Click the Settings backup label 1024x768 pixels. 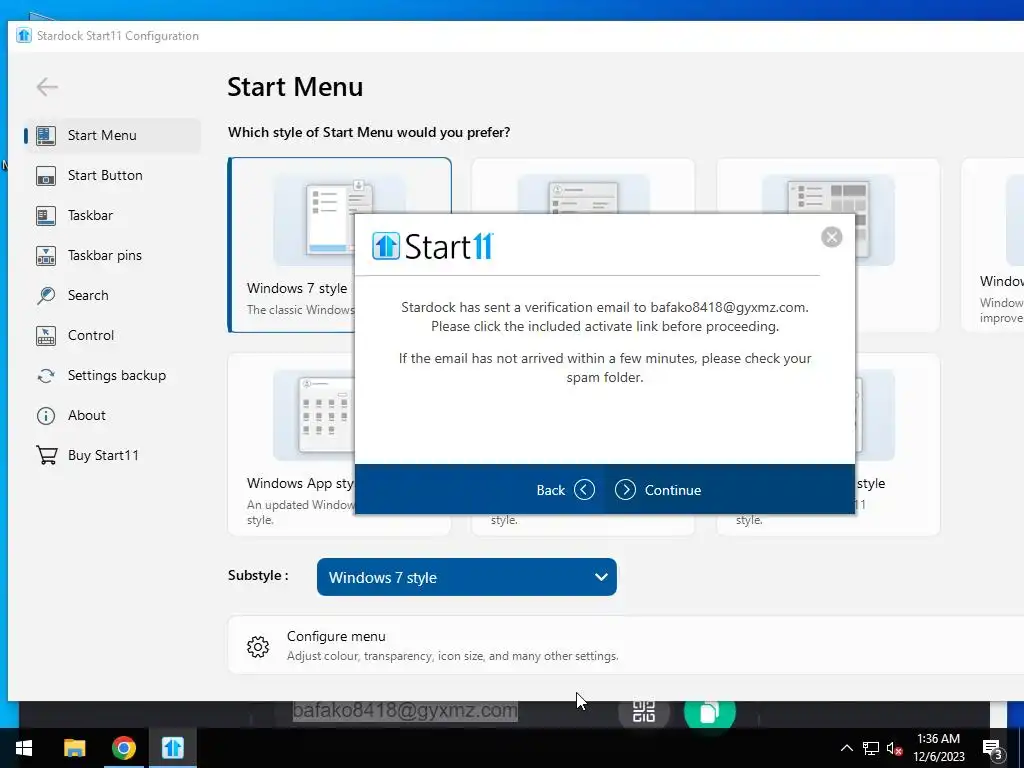117,376
